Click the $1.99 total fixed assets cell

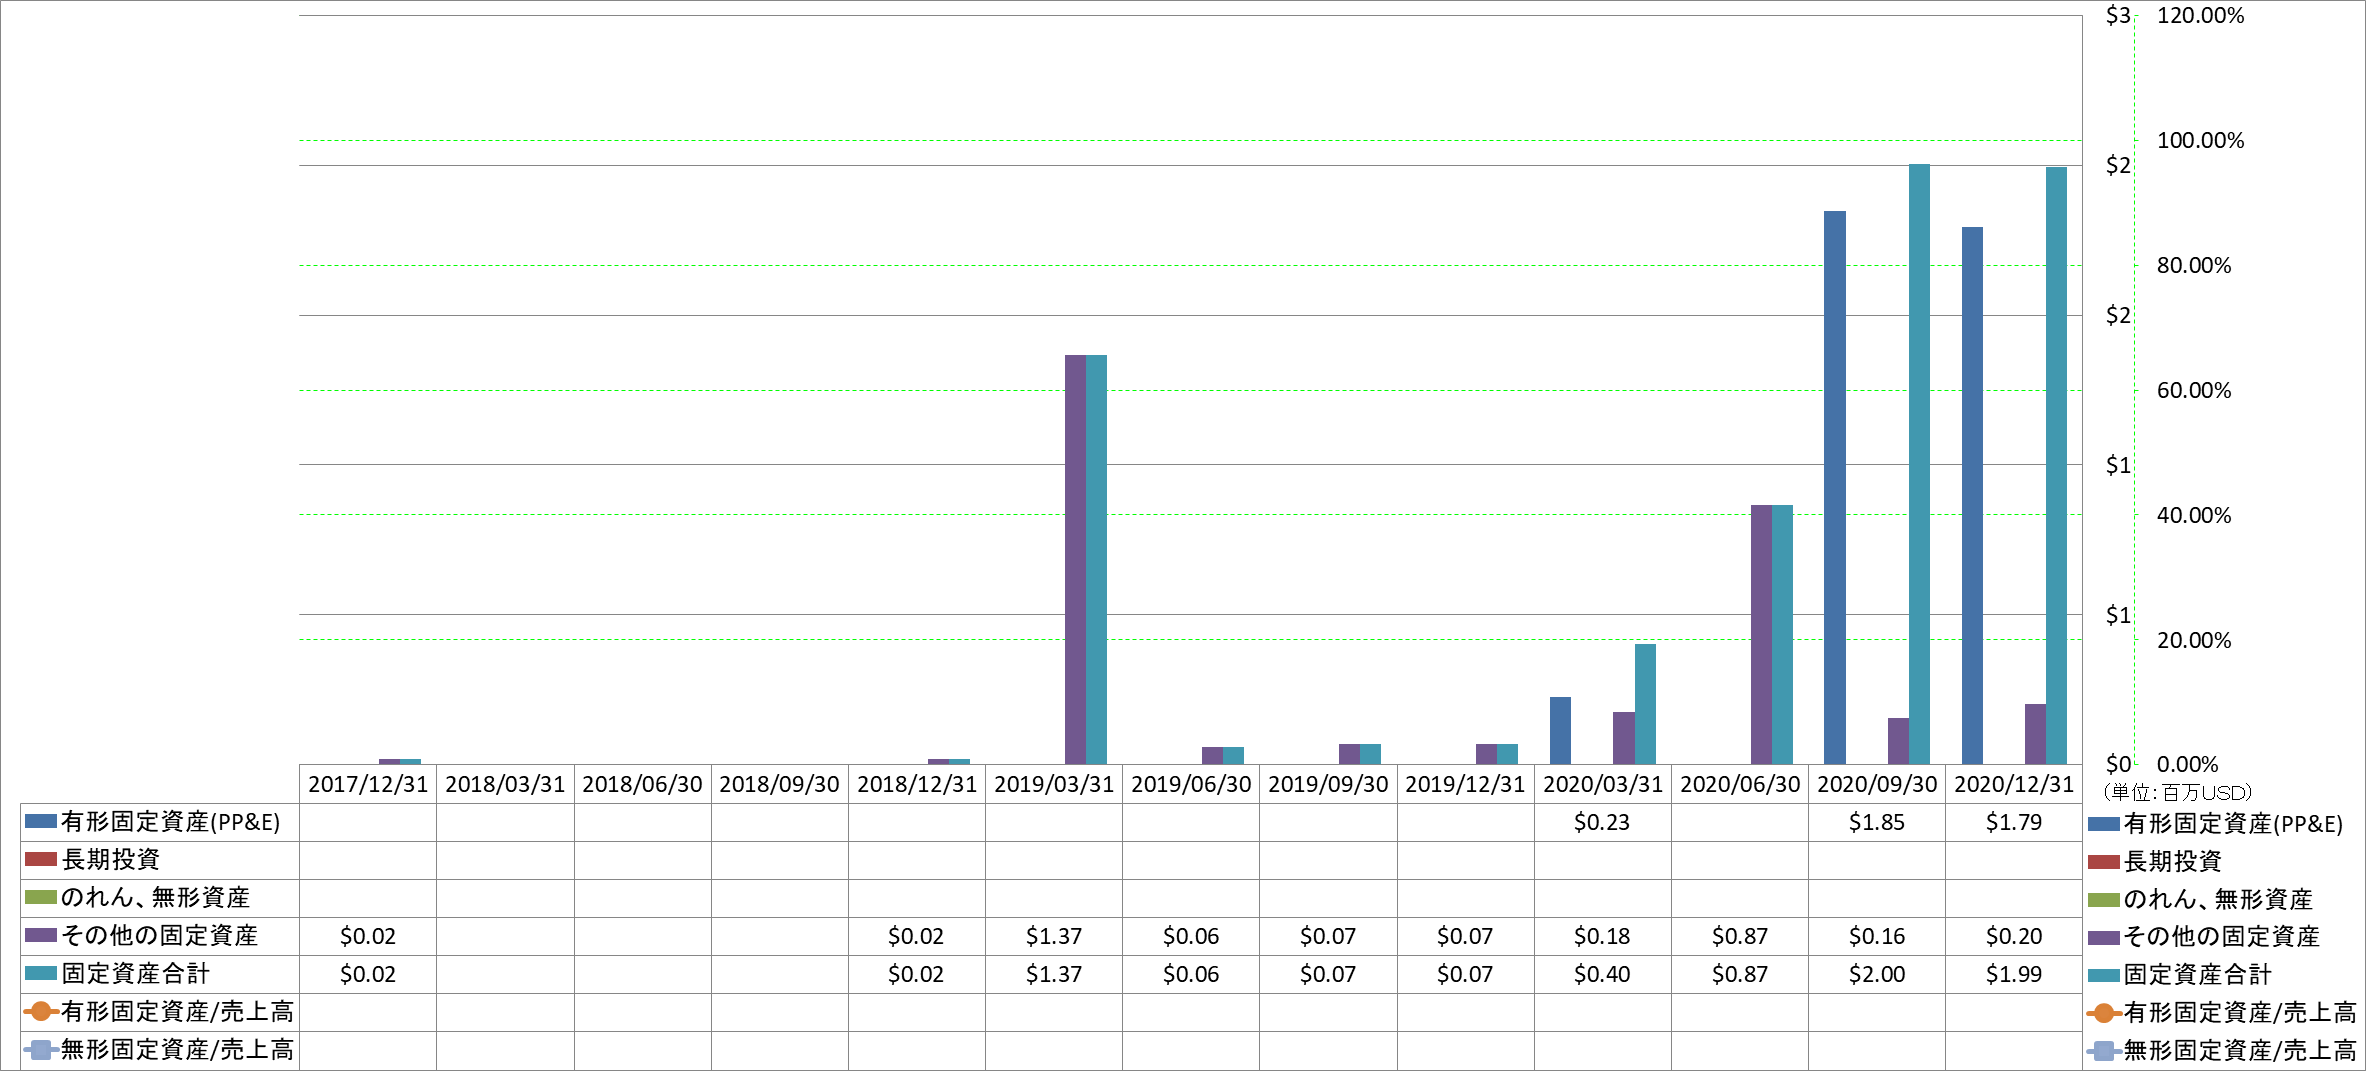point(2014,974)
